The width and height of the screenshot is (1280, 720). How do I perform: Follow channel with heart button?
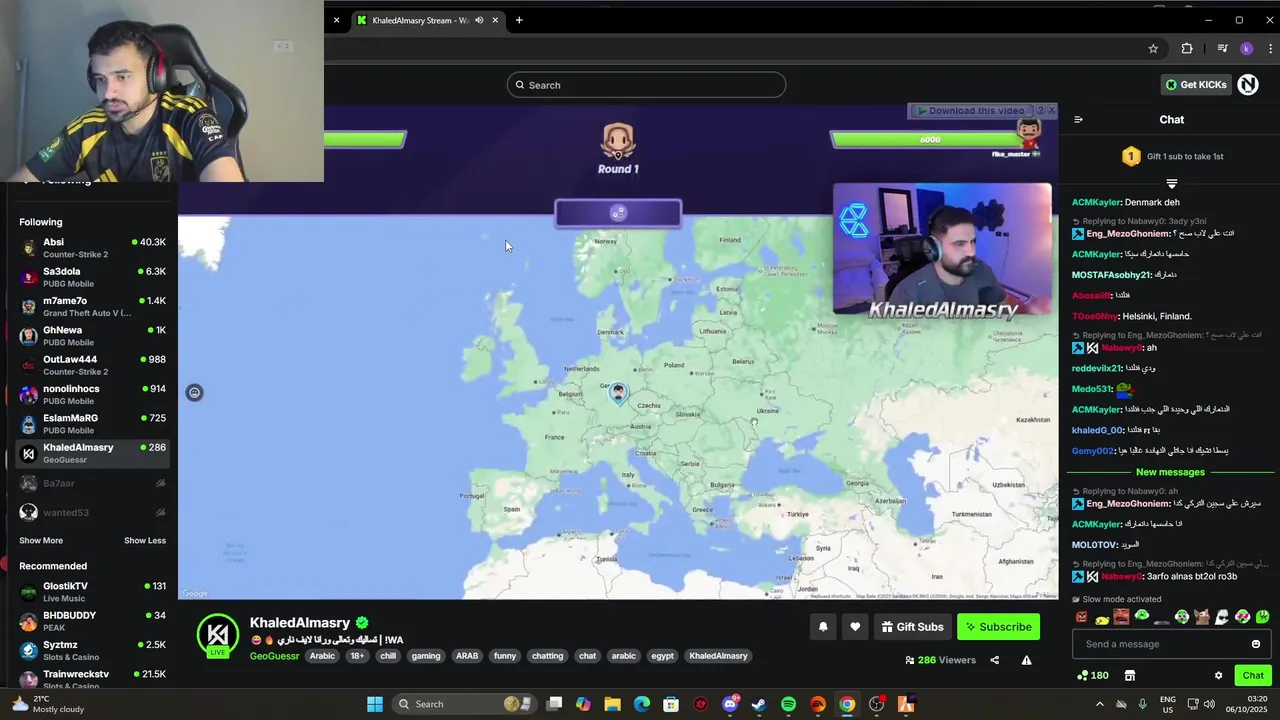coord(855,627)
